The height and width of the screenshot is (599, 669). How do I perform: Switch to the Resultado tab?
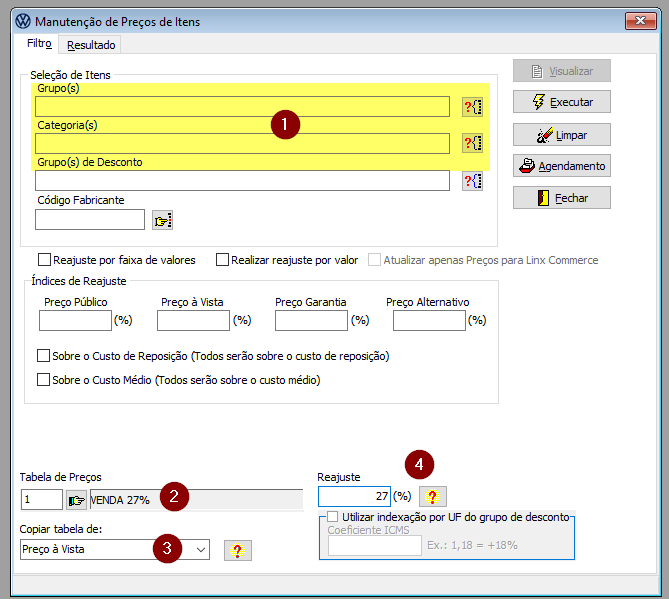tap(91, 45)
